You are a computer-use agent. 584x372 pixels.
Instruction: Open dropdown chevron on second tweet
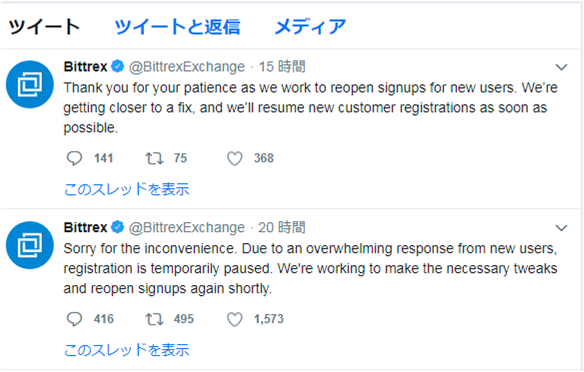(x=561, y=228)
